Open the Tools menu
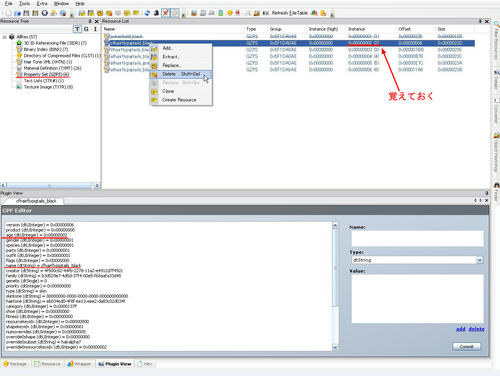This screenshot has width=500, height=376. pyautogui.click(x=24, y=3)
